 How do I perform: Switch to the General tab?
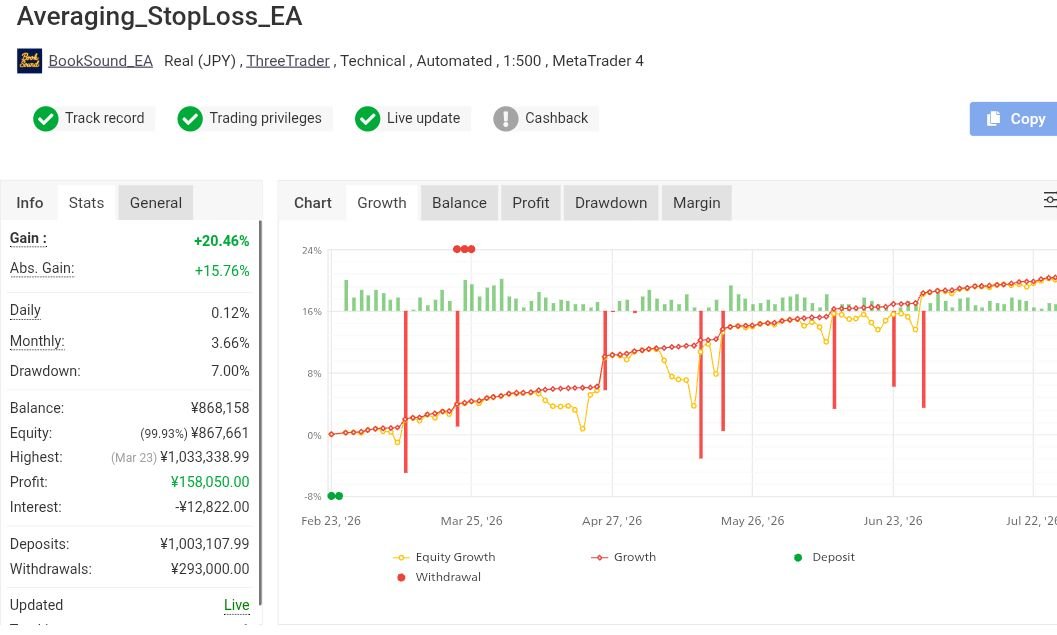(156, 203)
